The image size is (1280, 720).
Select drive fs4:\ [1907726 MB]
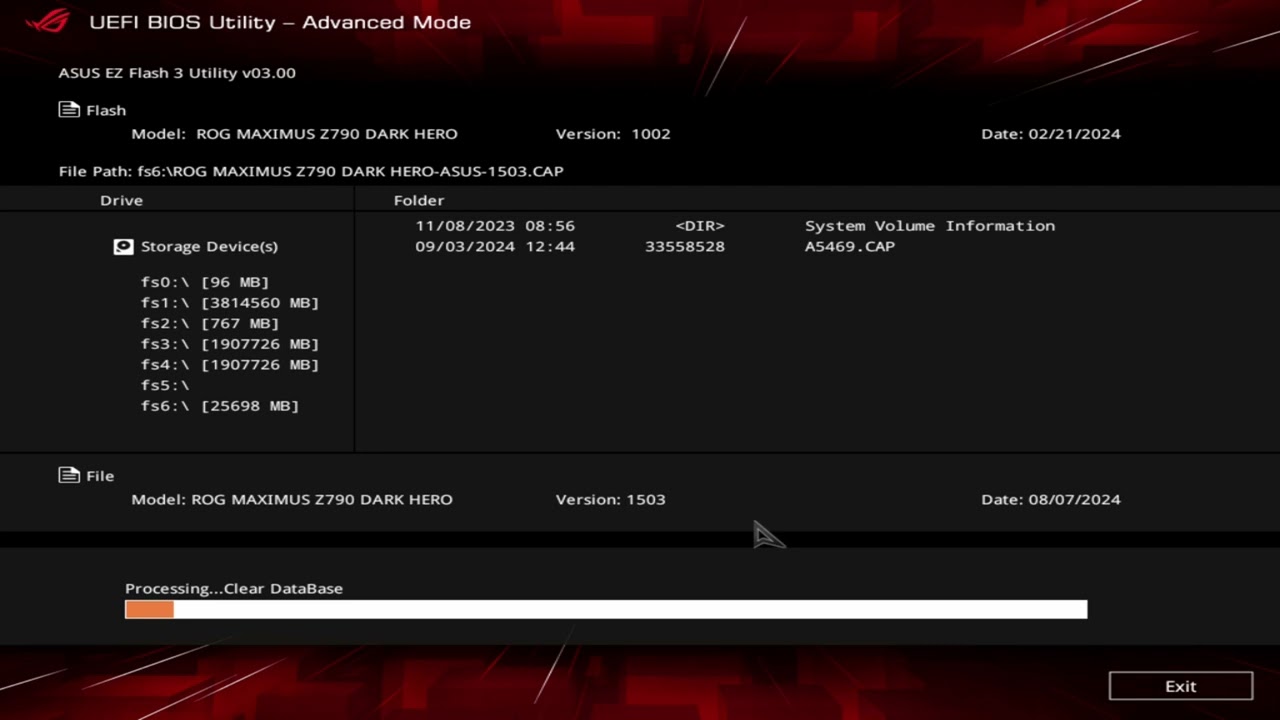point(230,364)
